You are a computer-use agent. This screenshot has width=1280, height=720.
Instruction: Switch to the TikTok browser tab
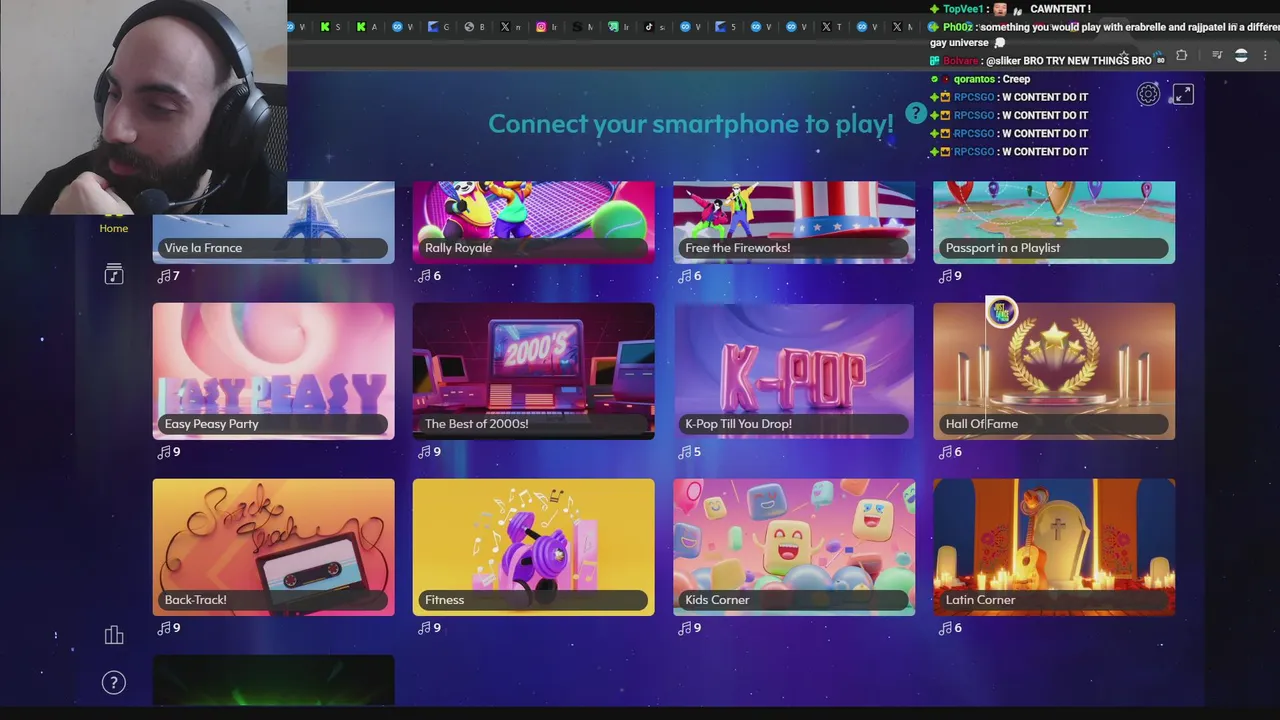(649, 27)
